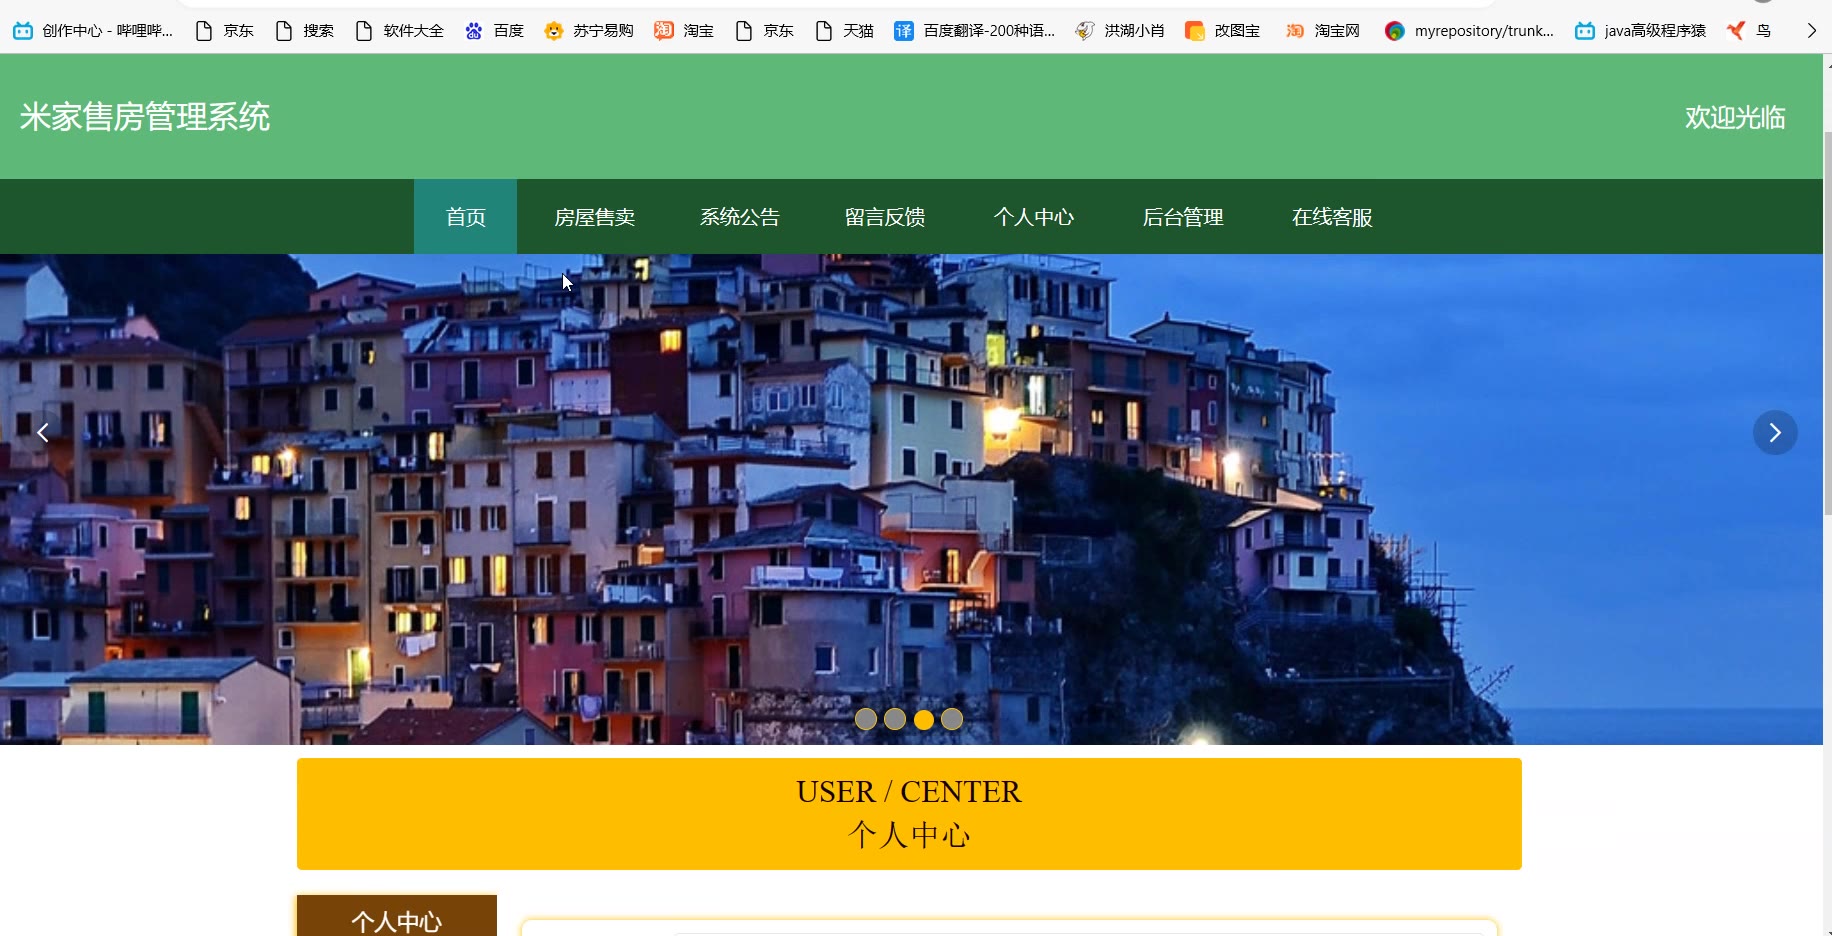
Task: Open the 百度翻译-200种语 bookmark
Action: pyautogui.click(x=975, y=31)
